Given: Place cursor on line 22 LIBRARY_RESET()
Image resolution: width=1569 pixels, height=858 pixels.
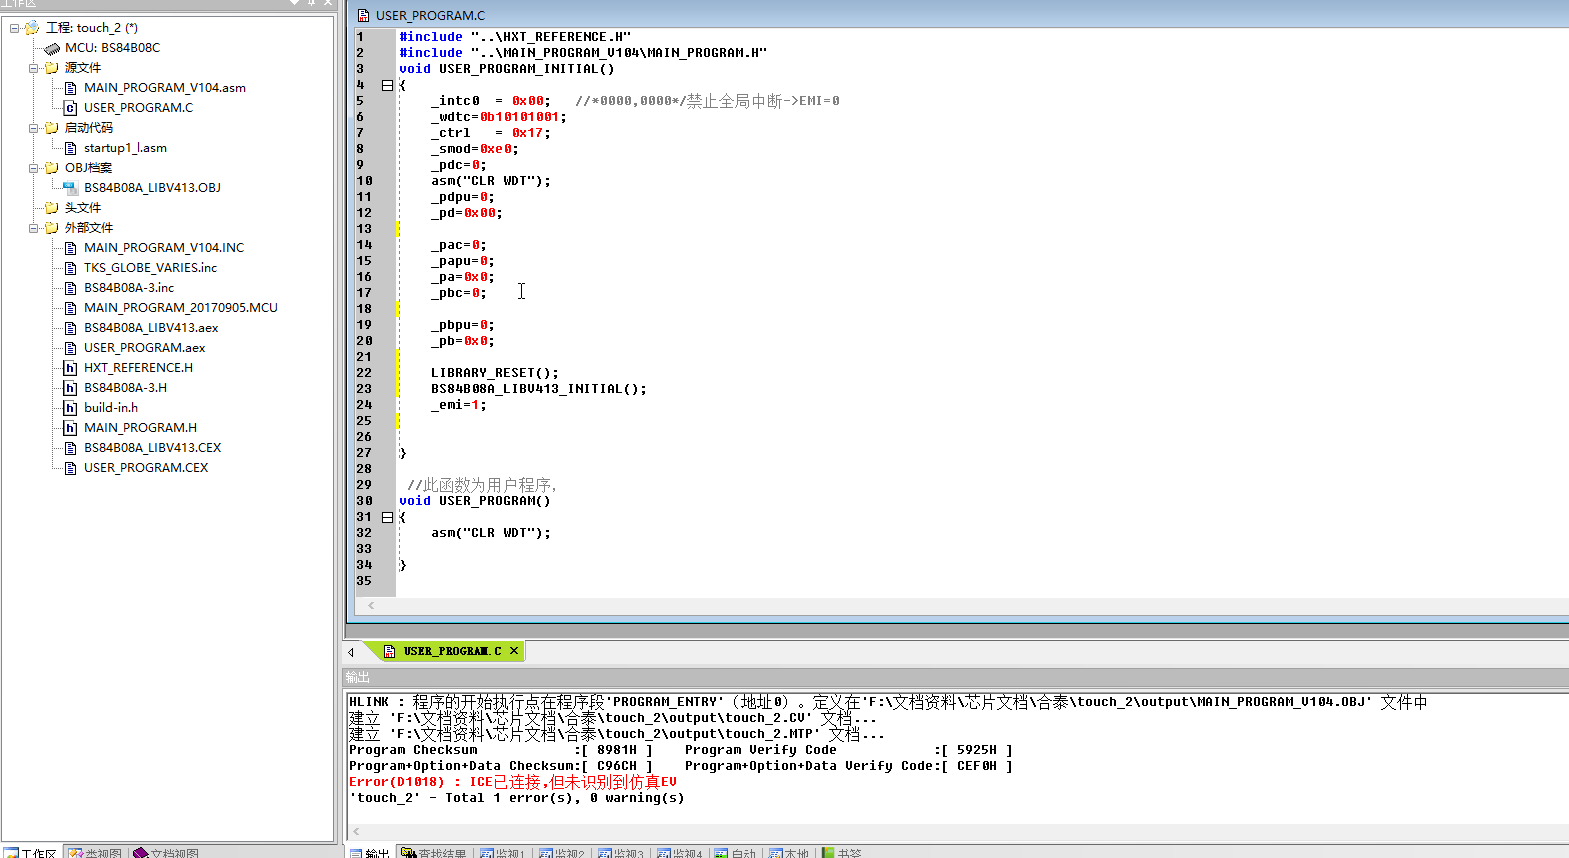Looking at the screenshot, I should pyautogui.click(x=495, y=373).
